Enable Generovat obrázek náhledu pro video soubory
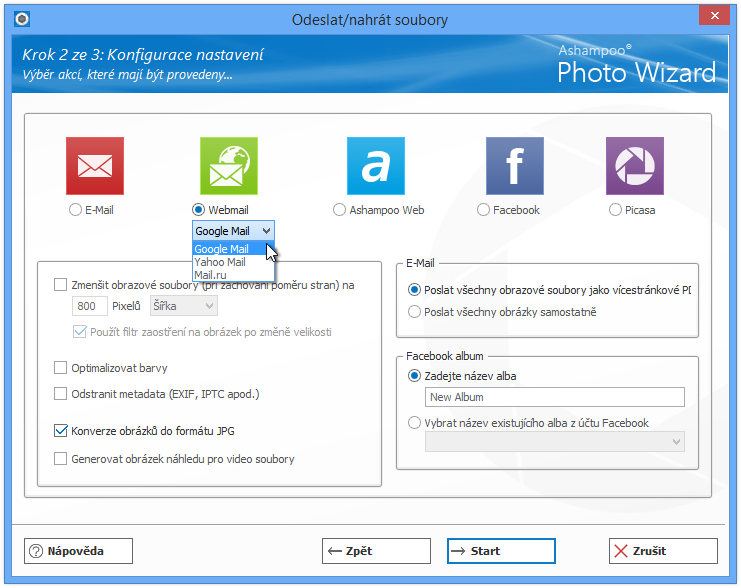This screenshot has width=741, height=588. click(60, 458)
